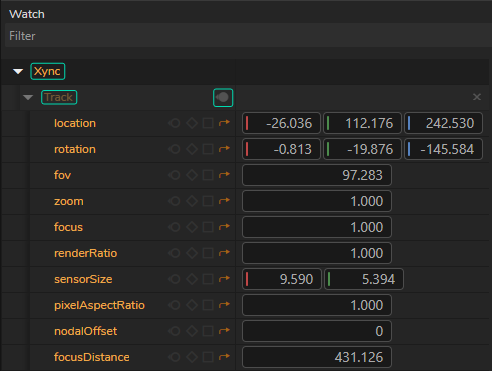Toggle the square icon on nodalOffset row
Screen dimensions: 492x371
pos(208,331)
